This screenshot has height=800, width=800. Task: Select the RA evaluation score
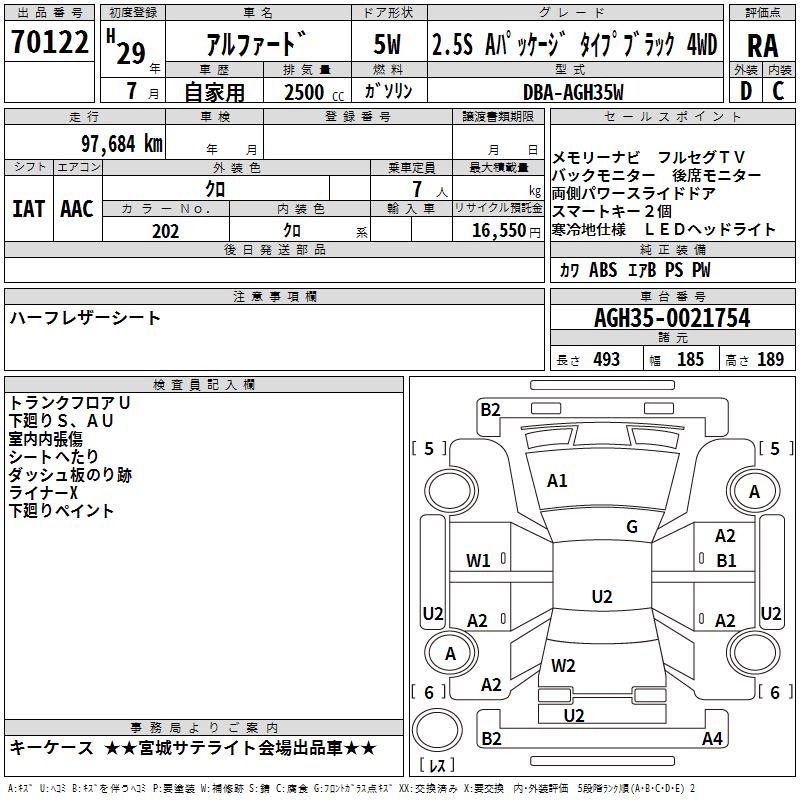pyautogui.click(x=762, y=44)
